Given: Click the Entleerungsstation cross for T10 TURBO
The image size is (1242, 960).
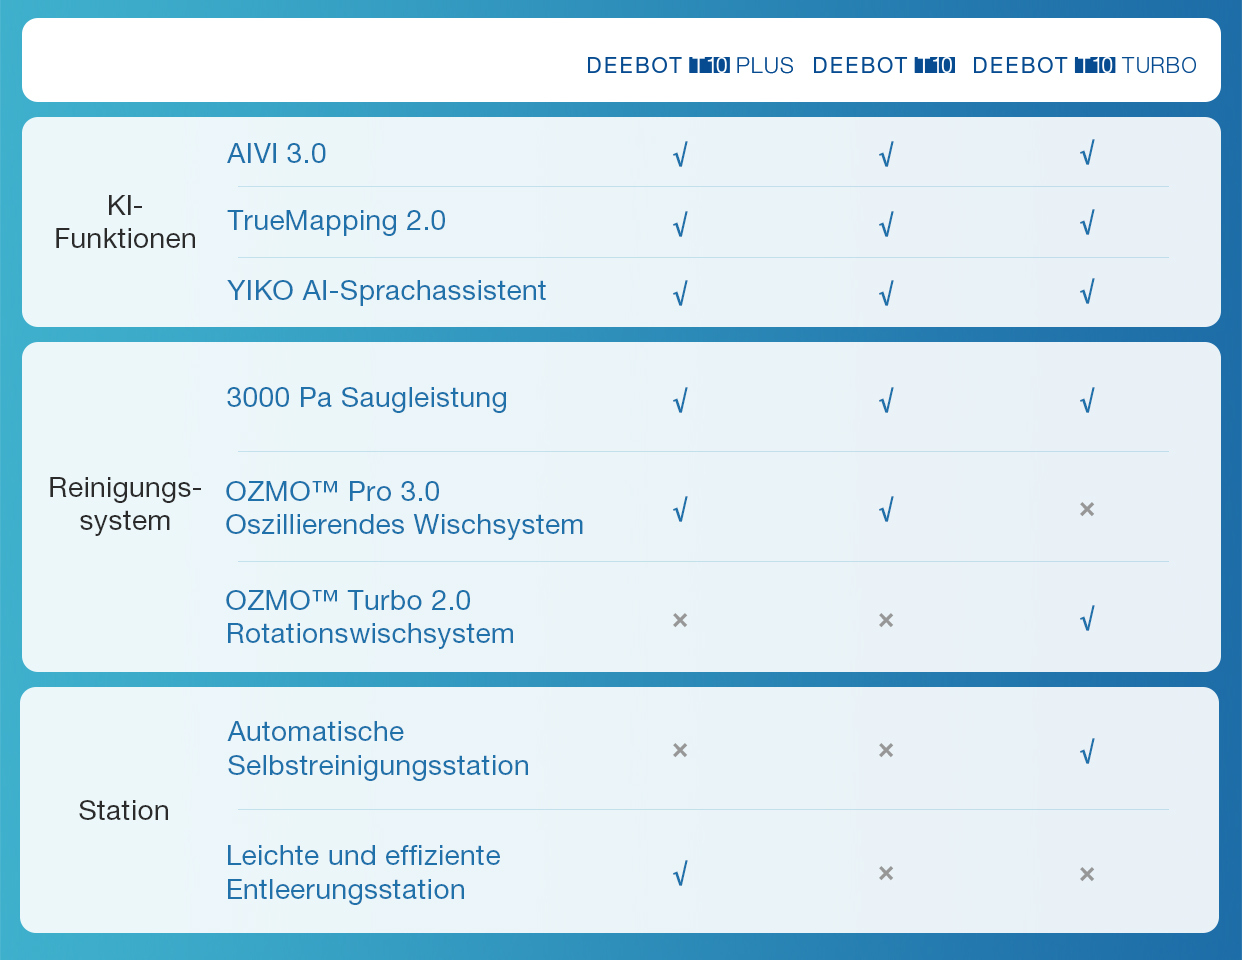Looking at the screenshot, I should point(1087,874).
